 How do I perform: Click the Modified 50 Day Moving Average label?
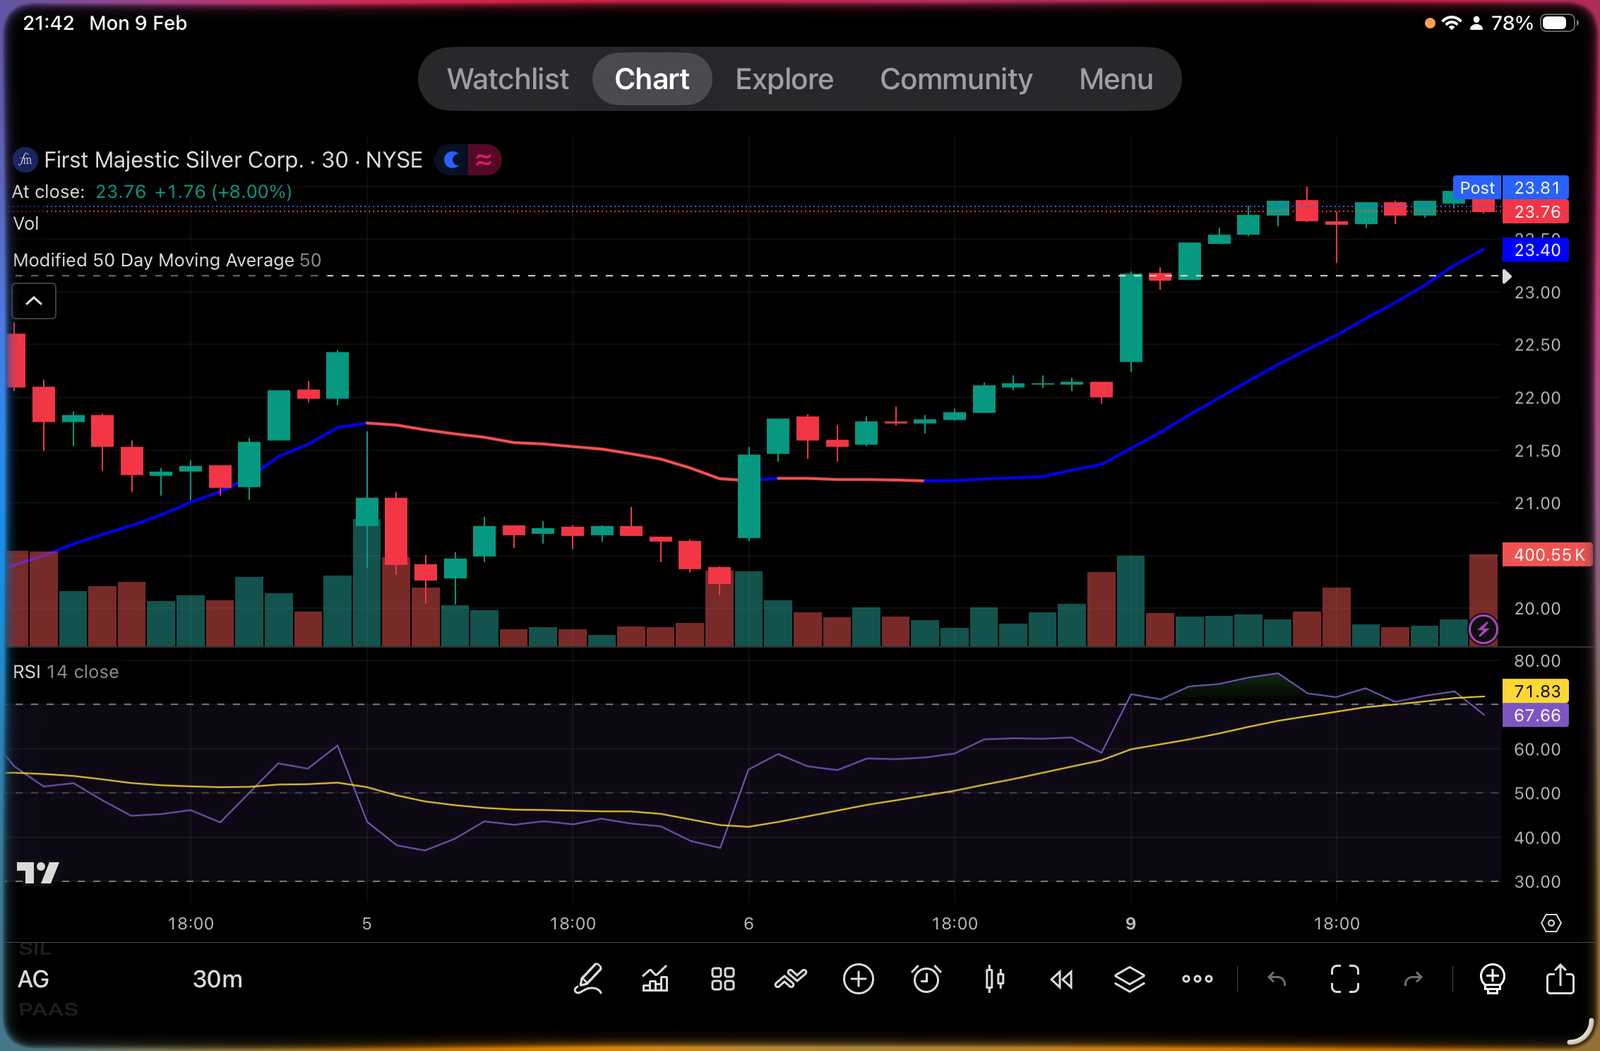153,260
